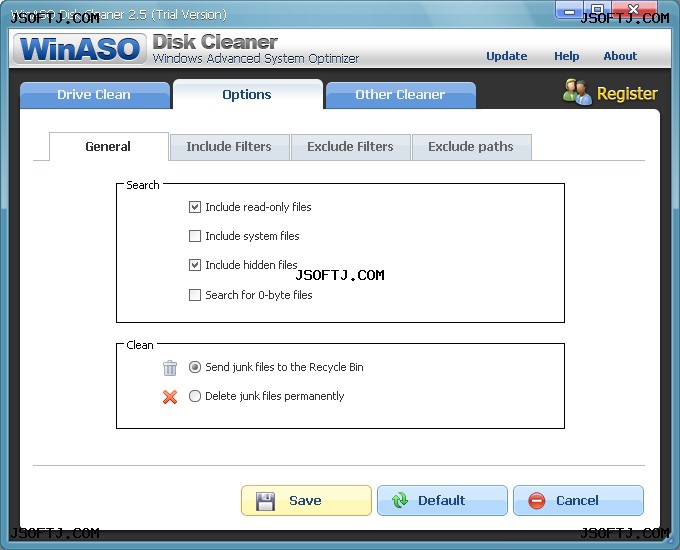Save the options settings
Image resolution: width=680 pixels, height=550 pixels.
[306, 501]
